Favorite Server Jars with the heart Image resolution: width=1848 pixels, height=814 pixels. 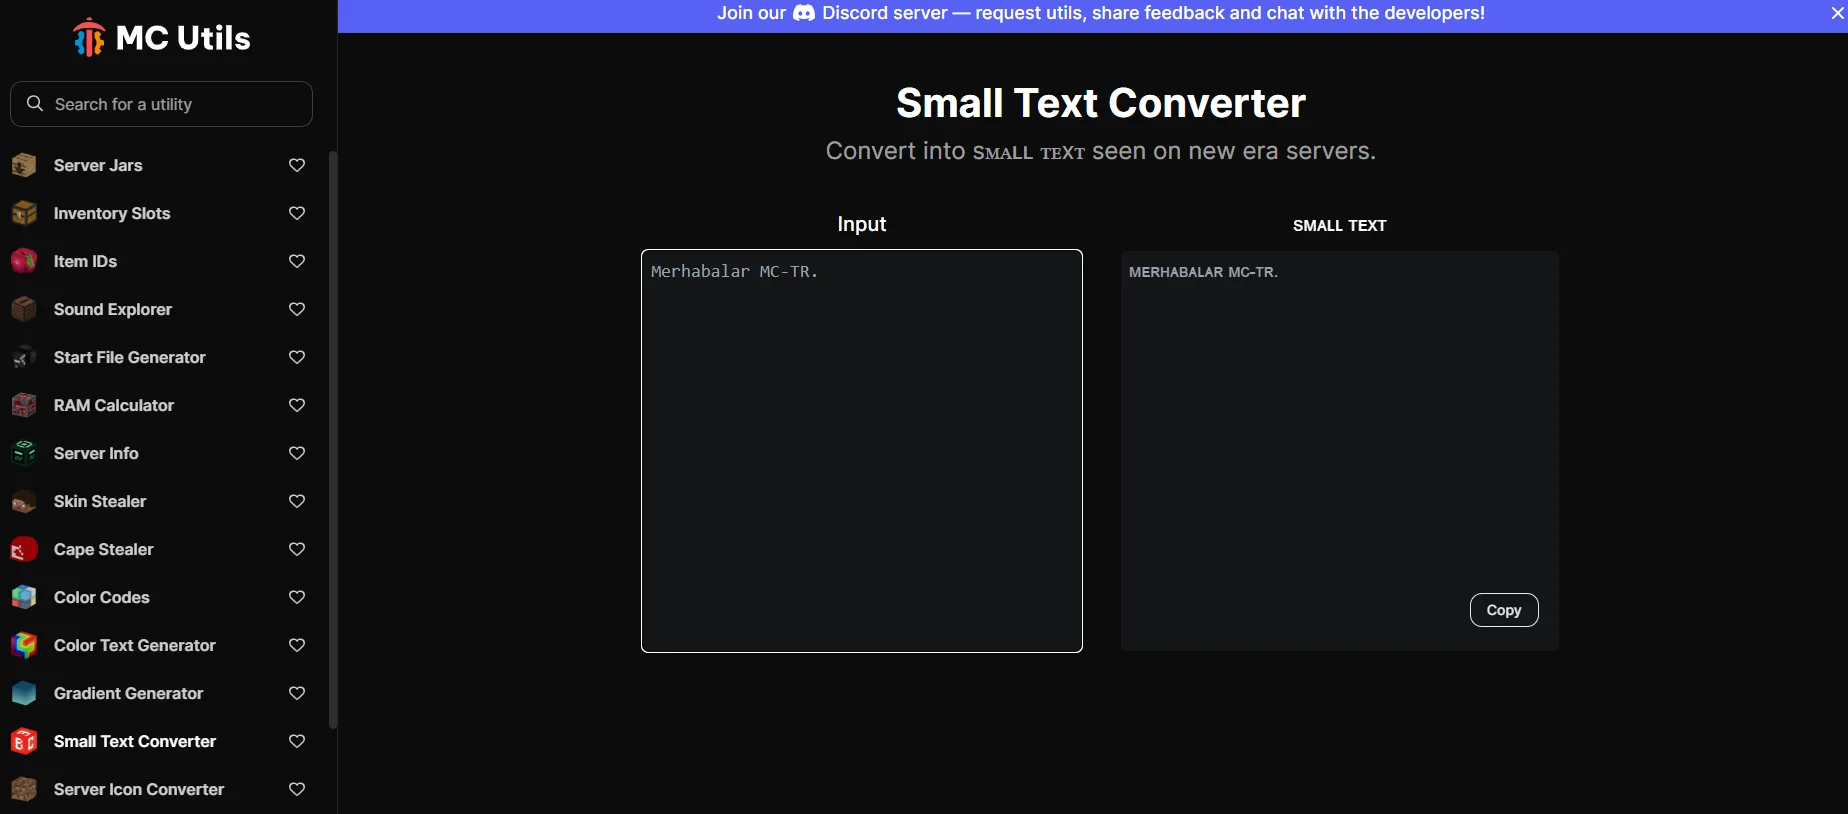(297, 165)
